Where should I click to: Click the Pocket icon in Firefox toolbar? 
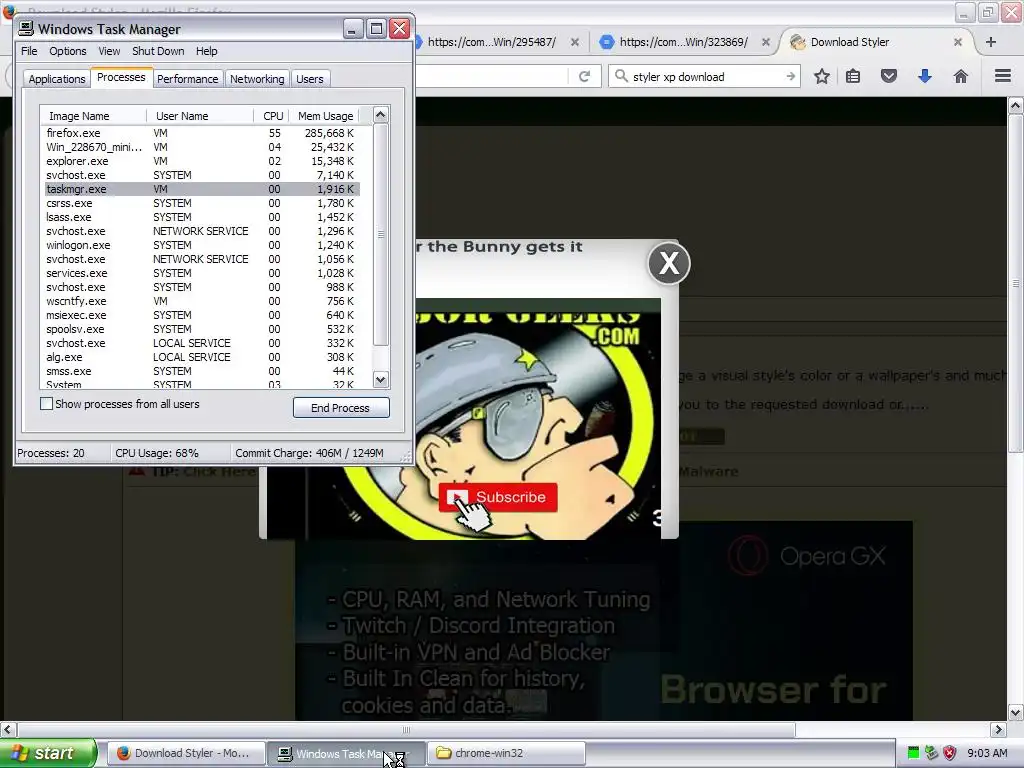pyautogui.click(x=889, y=76)
